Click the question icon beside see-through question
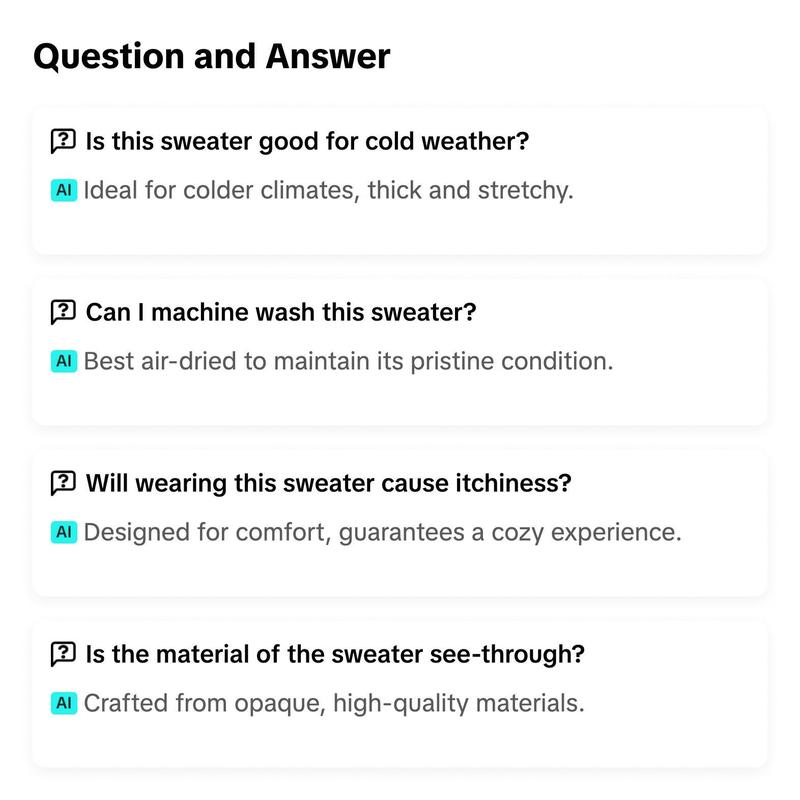The image size is (800, 800). pos(63,654)
